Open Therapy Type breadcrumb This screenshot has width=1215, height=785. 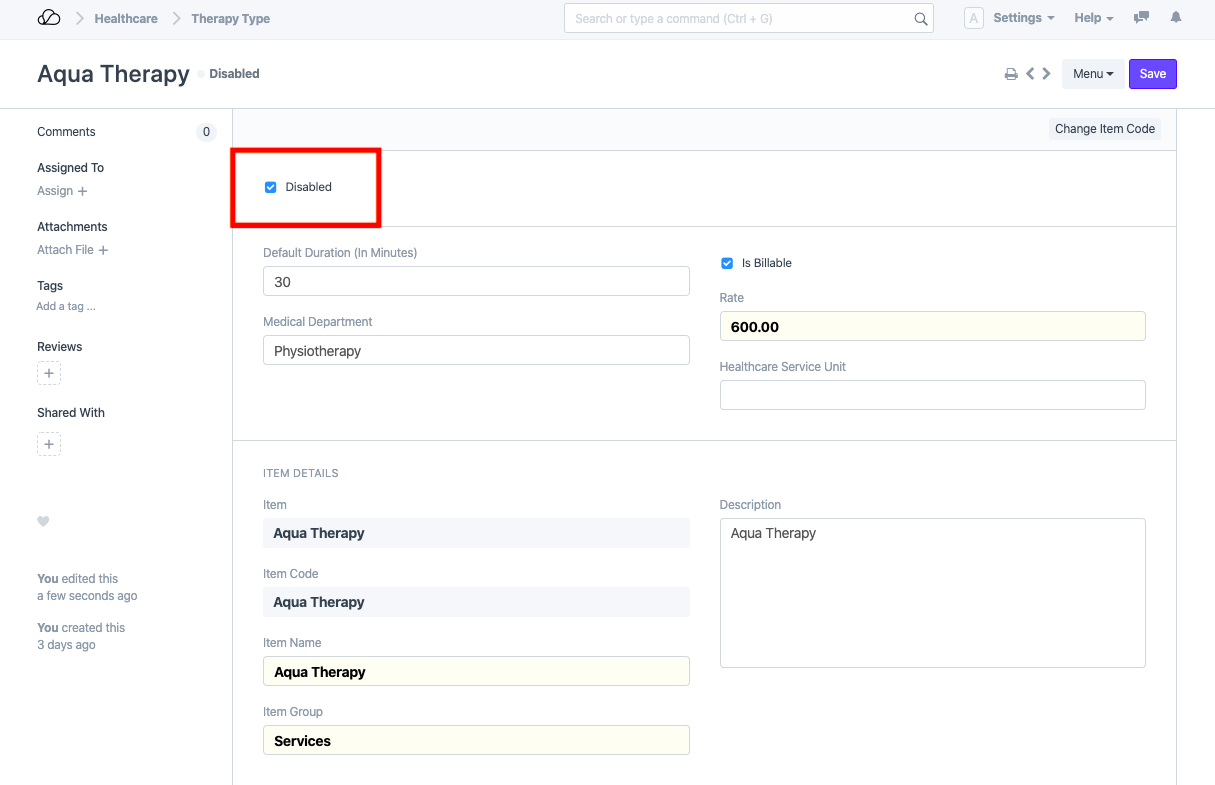pyautogui.click(x=230, y=18)
